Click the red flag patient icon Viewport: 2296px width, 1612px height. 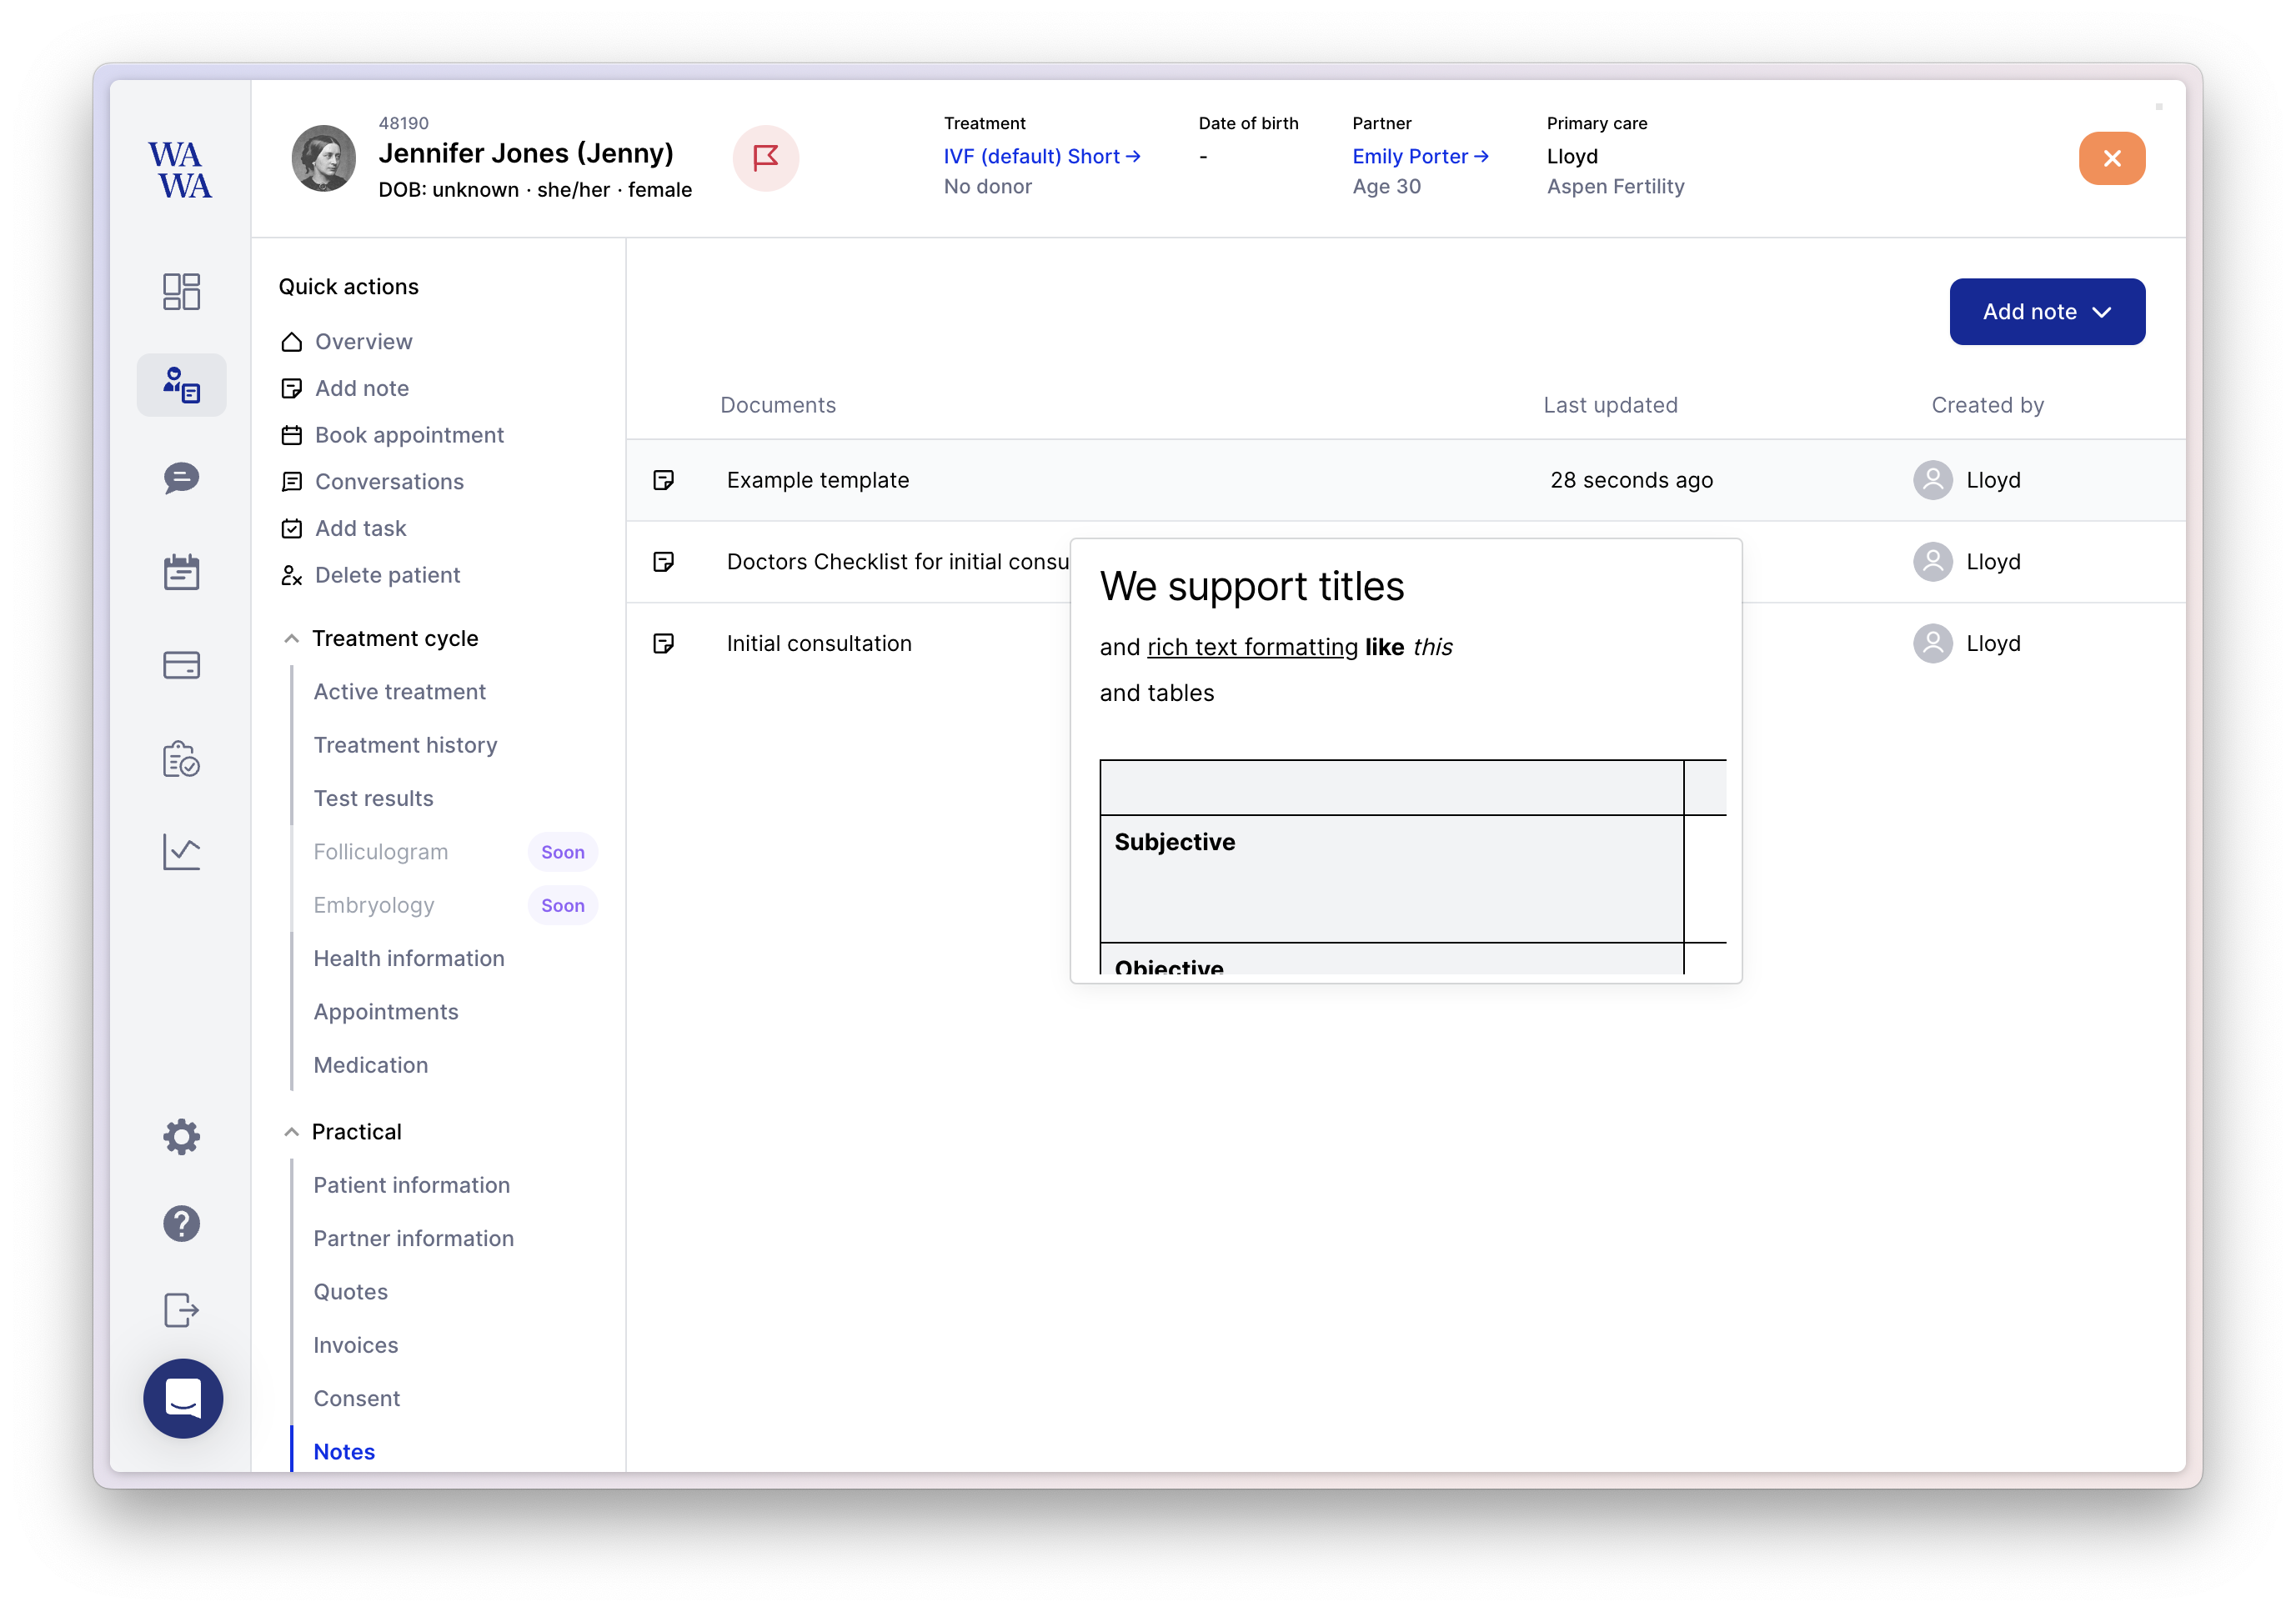pyautogui.click(x=765, y=158)
